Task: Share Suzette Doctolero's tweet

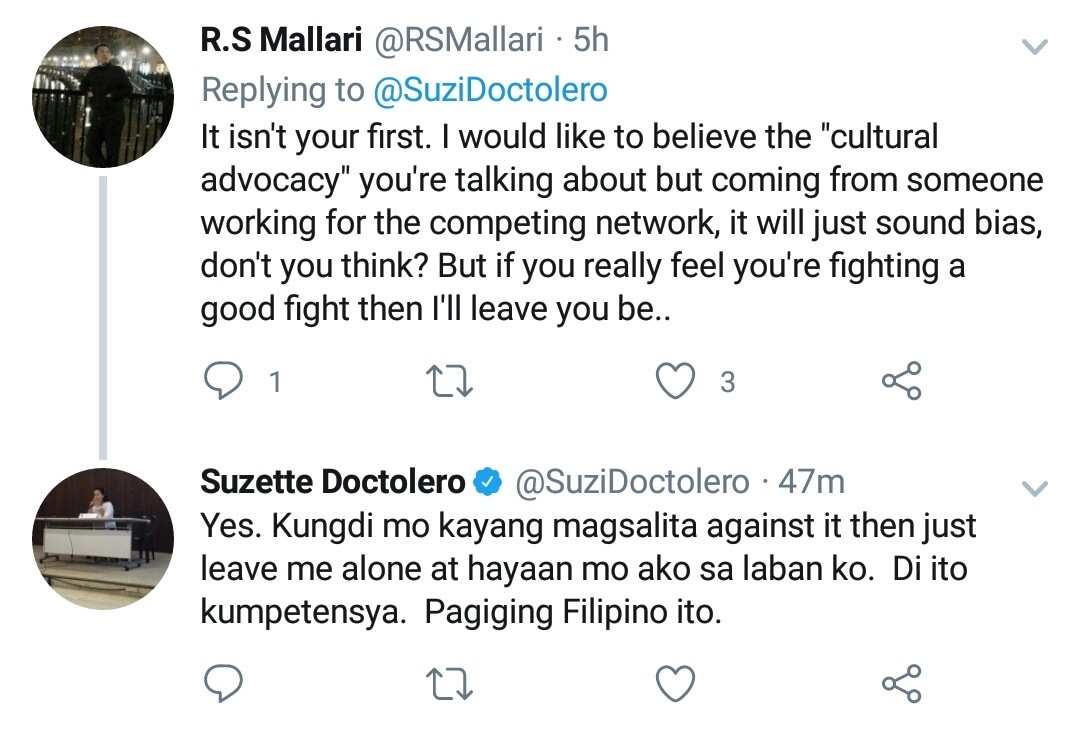Action: (902, 683)
